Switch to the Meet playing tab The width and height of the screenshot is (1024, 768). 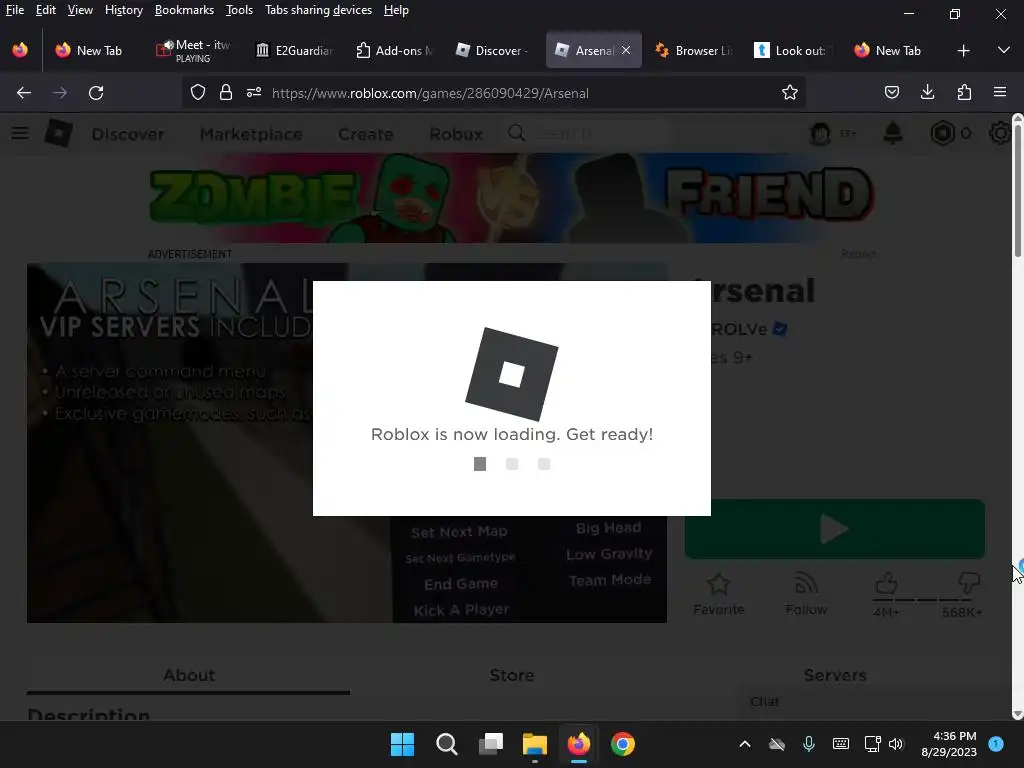click(195, 50)
